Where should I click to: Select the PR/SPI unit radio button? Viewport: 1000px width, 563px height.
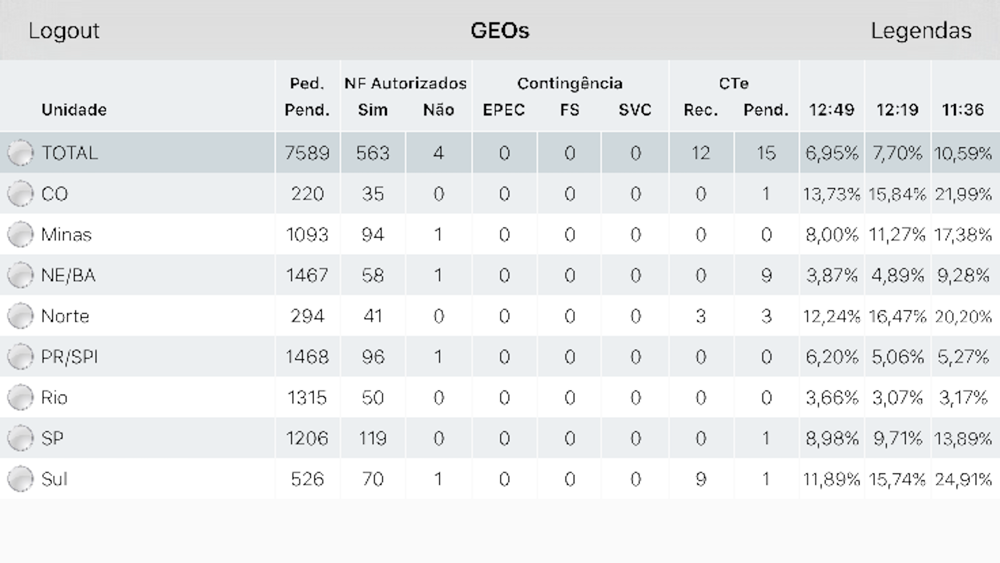point(20,357)
